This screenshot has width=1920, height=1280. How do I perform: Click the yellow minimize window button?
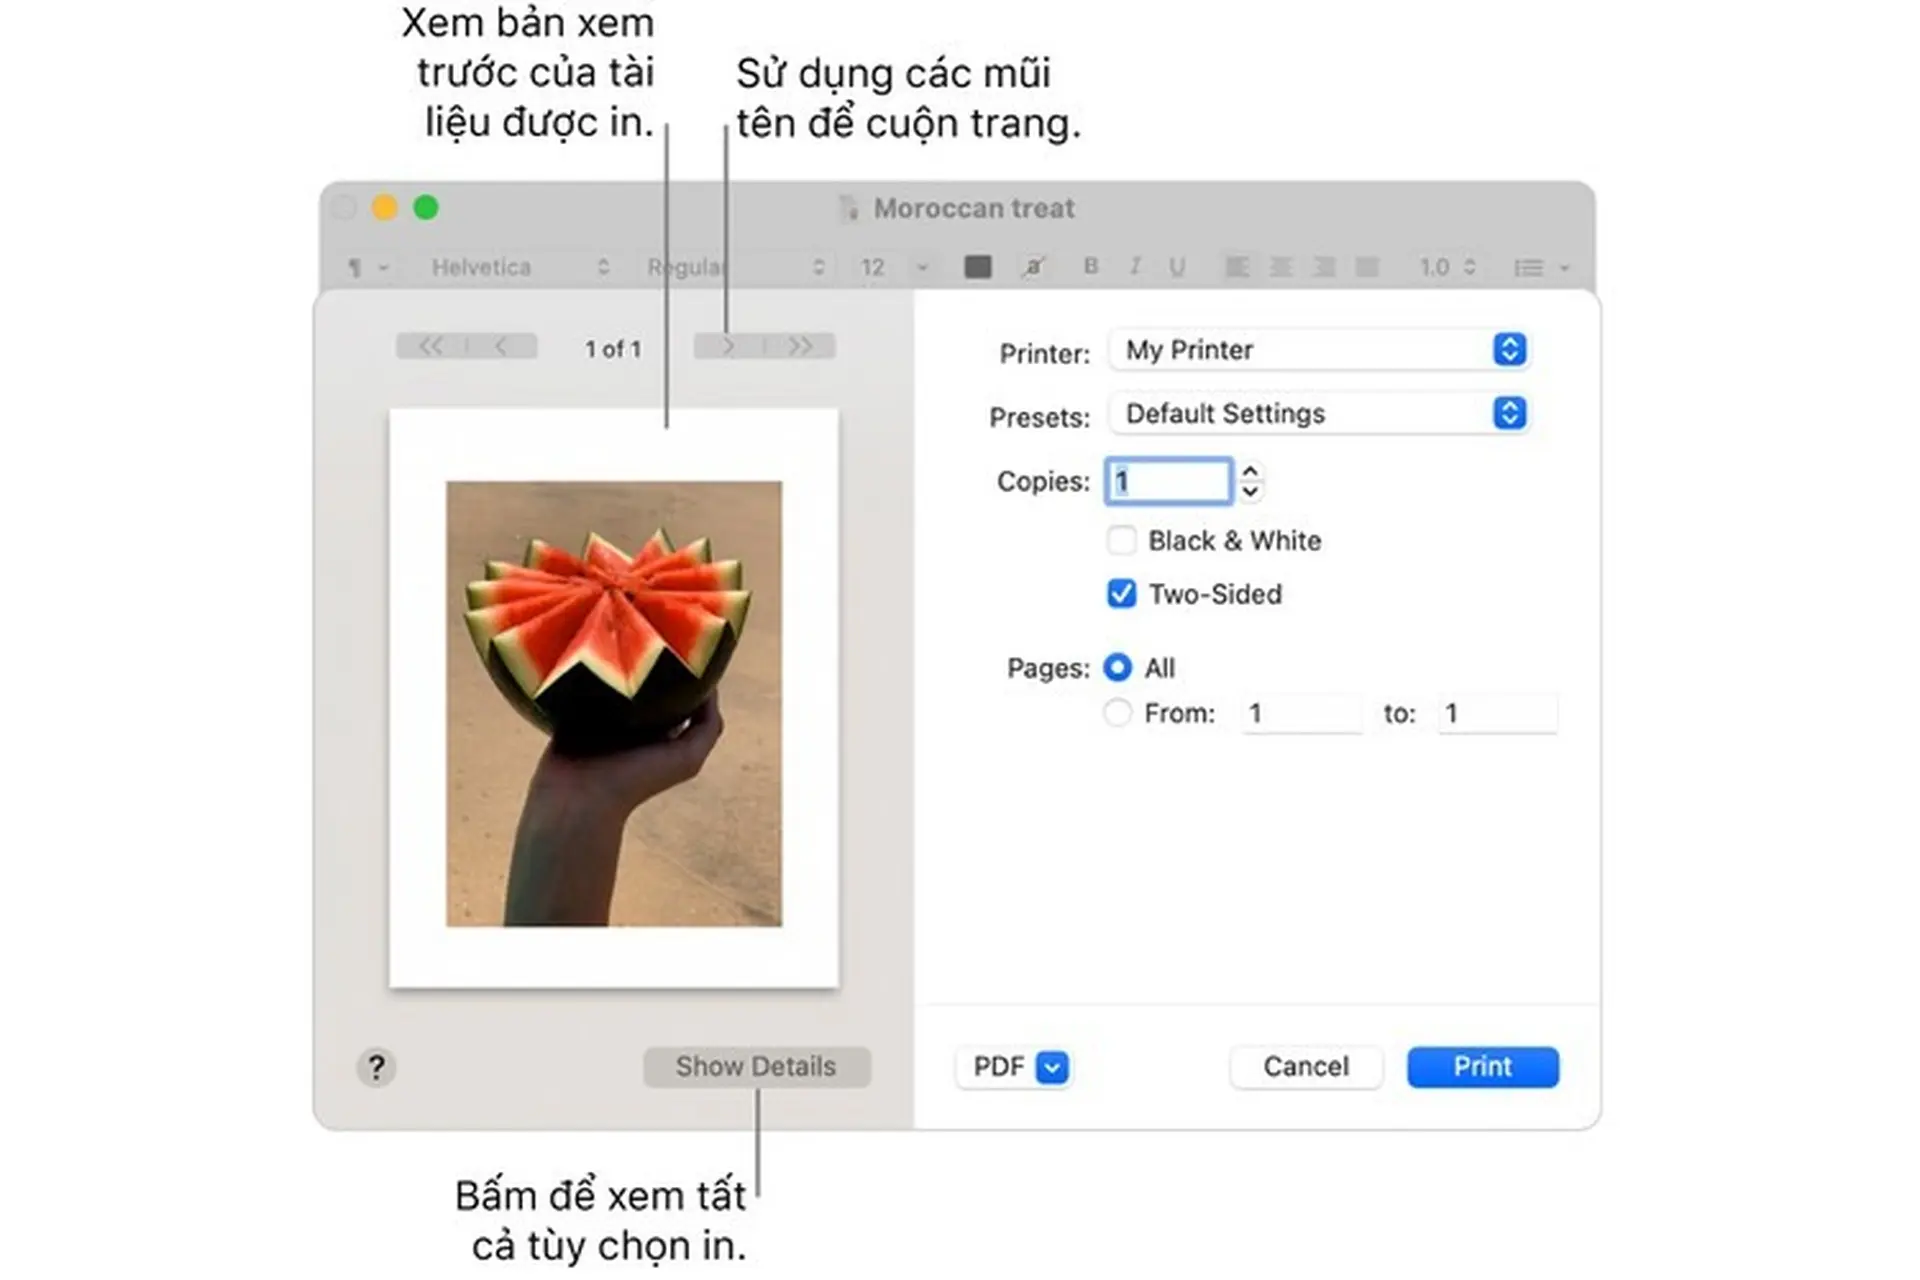pyautogui.click(x=385, y=207)
